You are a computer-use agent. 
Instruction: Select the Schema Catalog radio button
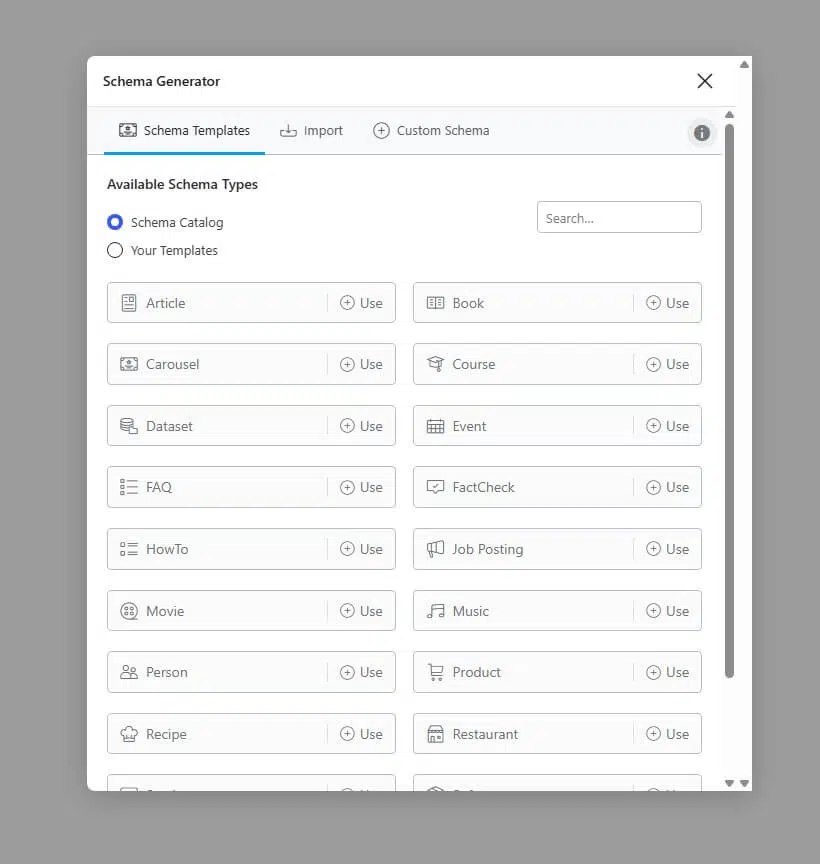[115, 222]
